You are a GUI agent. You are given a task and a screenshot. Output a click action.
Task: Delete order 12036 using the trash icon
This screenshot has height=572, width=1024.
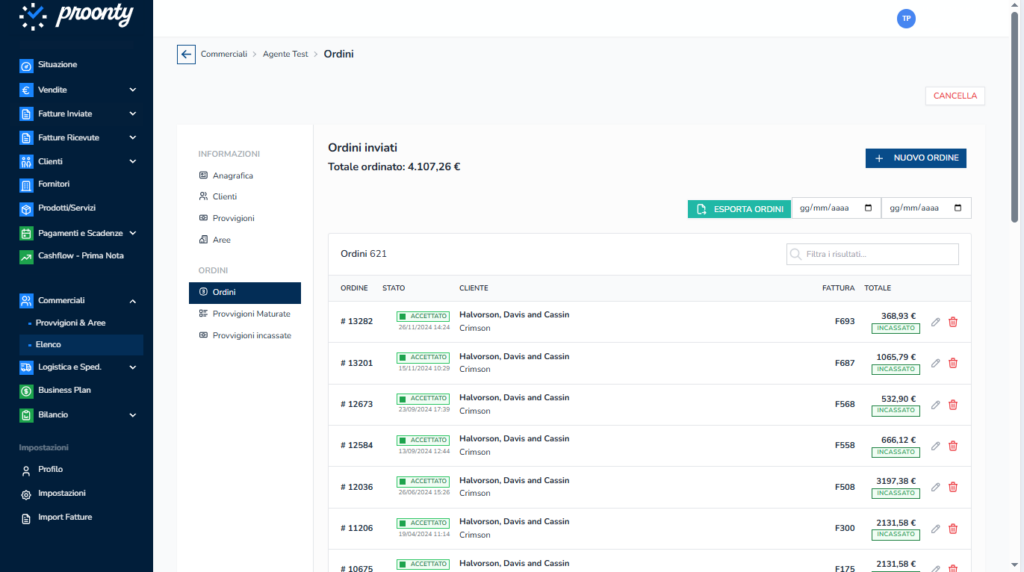click(x=953, y=487)
